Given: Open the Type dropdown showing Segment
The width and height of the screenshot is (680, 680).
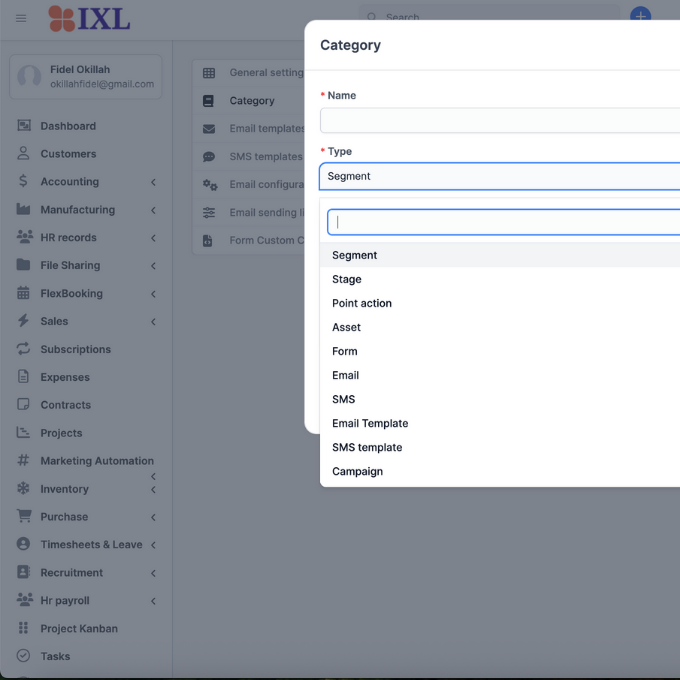Looking at the screenshot, I should [x=500, y=176].
